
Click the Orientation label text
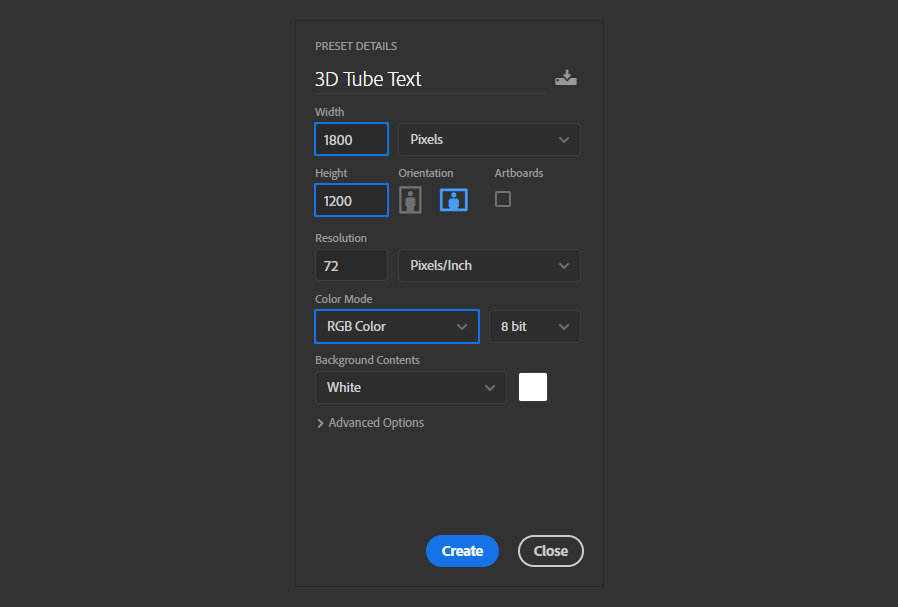426,173
